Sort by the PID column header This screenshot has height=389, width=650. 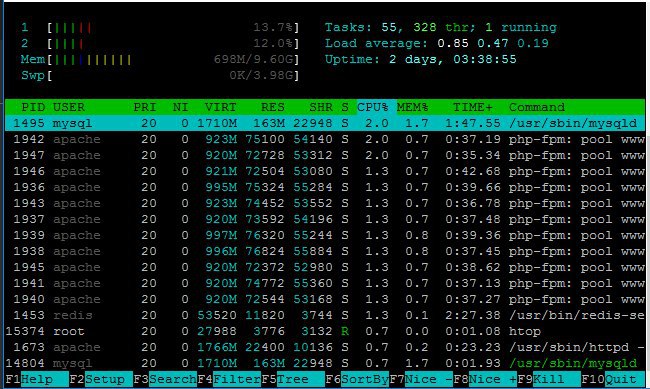[x=33, y=107]
